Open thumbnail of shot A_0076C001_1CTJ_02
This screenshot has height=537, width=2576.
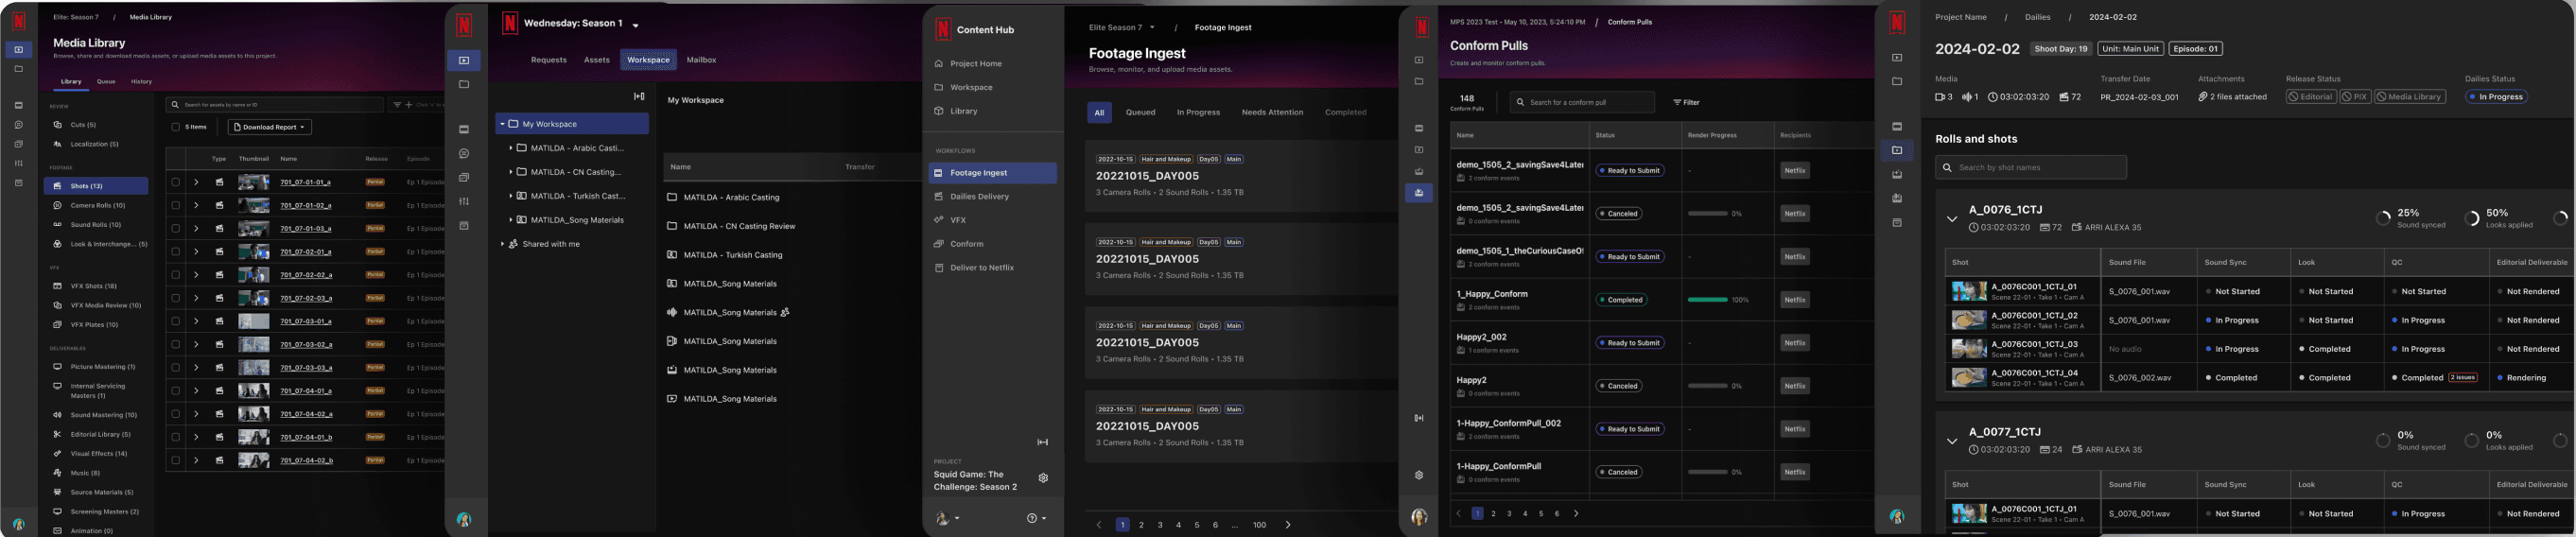(1969, 320)
